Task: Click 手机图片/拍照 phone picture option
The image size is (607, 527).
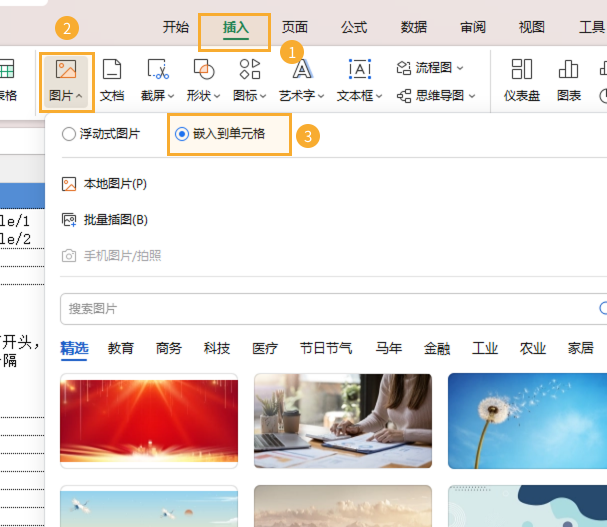Action: tap(111, 256)
